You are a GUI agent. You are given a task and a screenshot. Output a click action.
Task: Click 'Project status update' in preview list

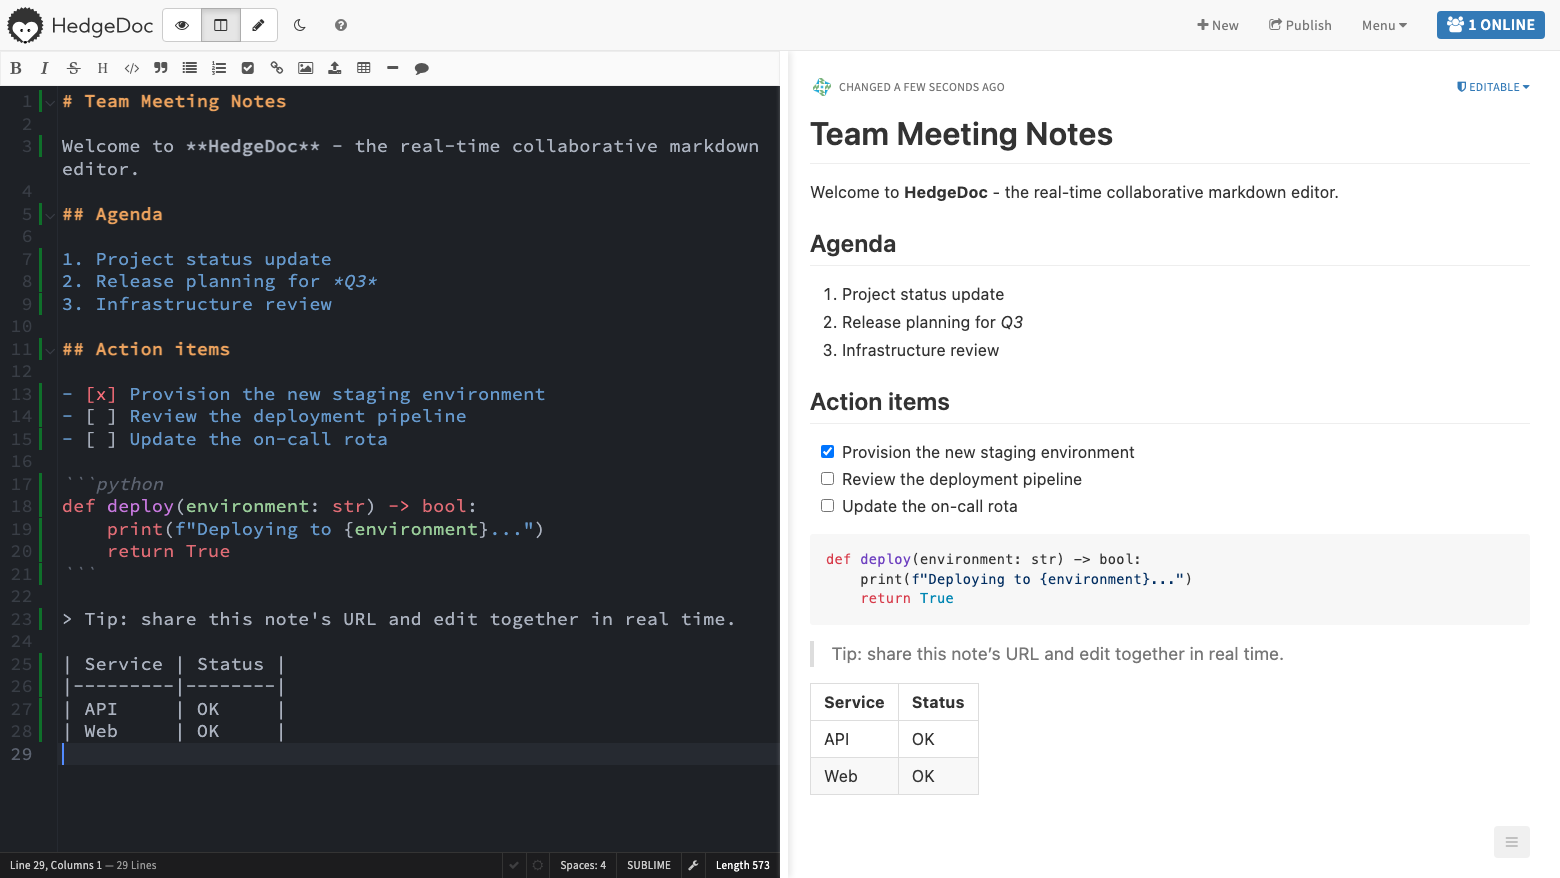pos(923,294)
